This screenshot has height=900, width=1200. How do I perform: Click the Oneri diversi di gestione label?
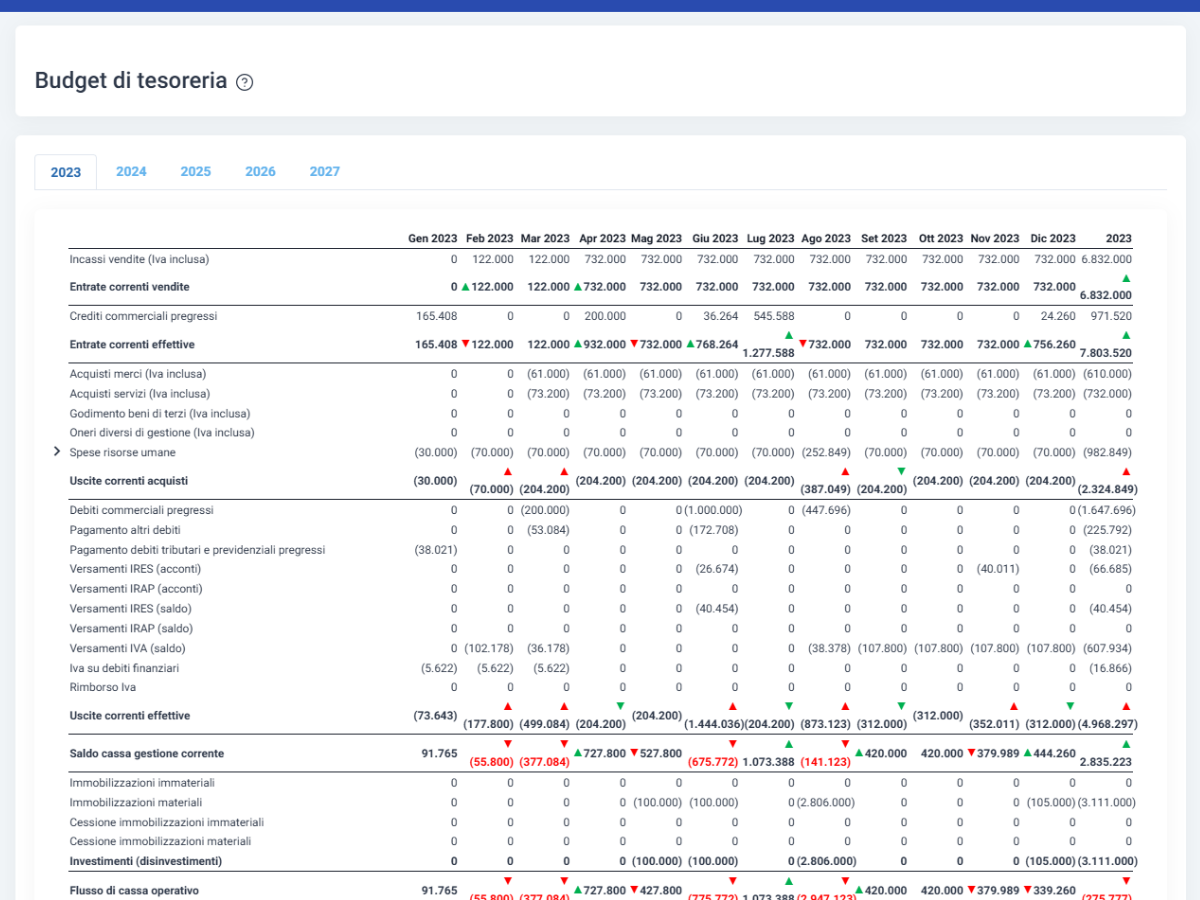(x=162, y=433)
